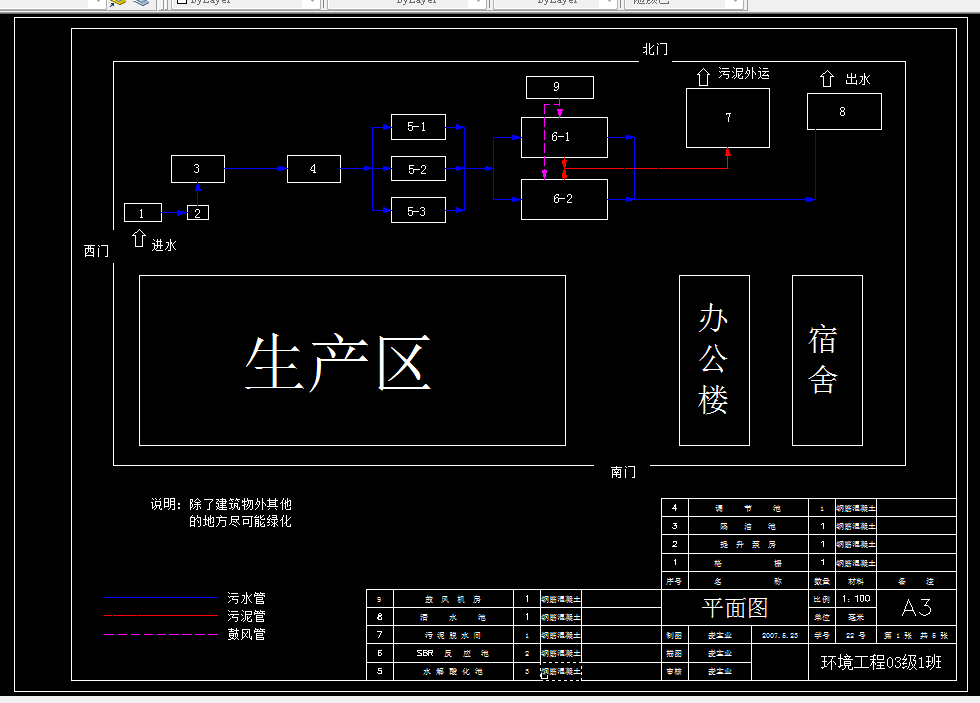Screen dimensions: 980x703
Task: Open the color ByLayer dropdown
Action: click(311, 4)
